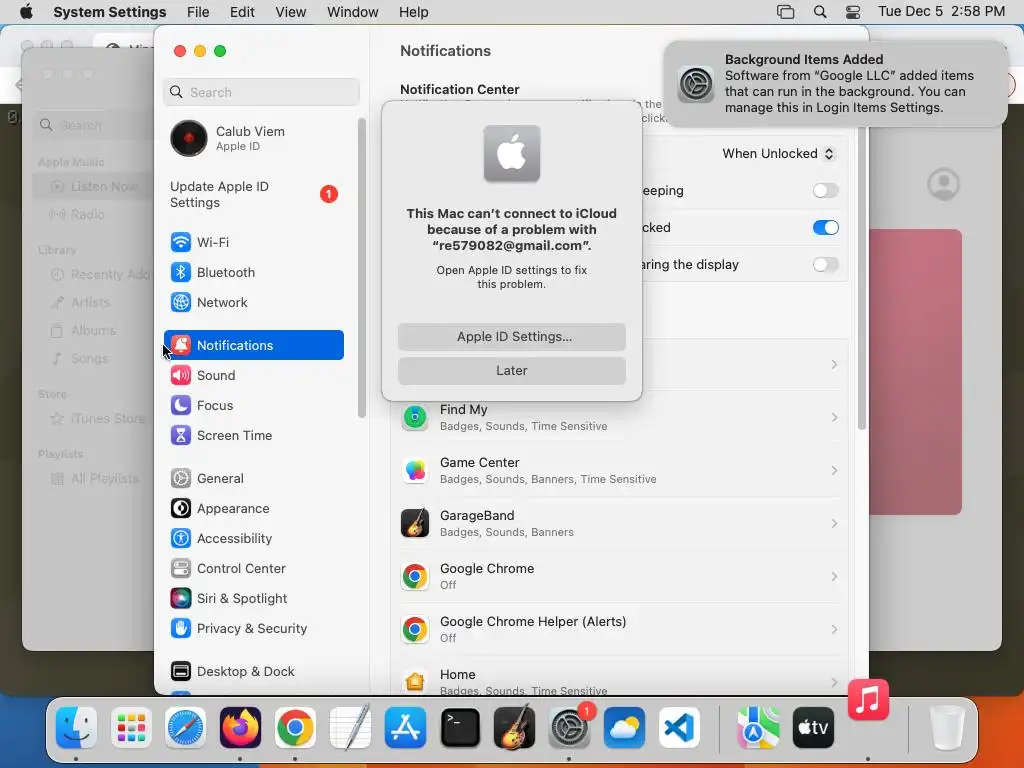Open the Help menu

pos(413,12)
